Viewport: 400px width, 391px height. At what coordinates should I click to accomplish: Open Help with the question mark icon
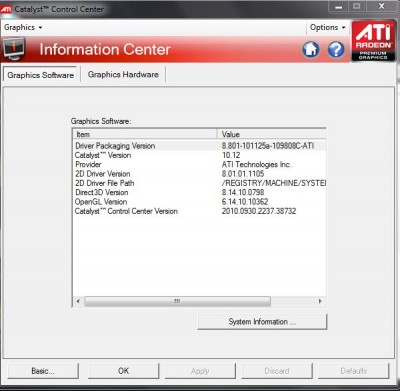pyautogui.click(x=336, y=50)
